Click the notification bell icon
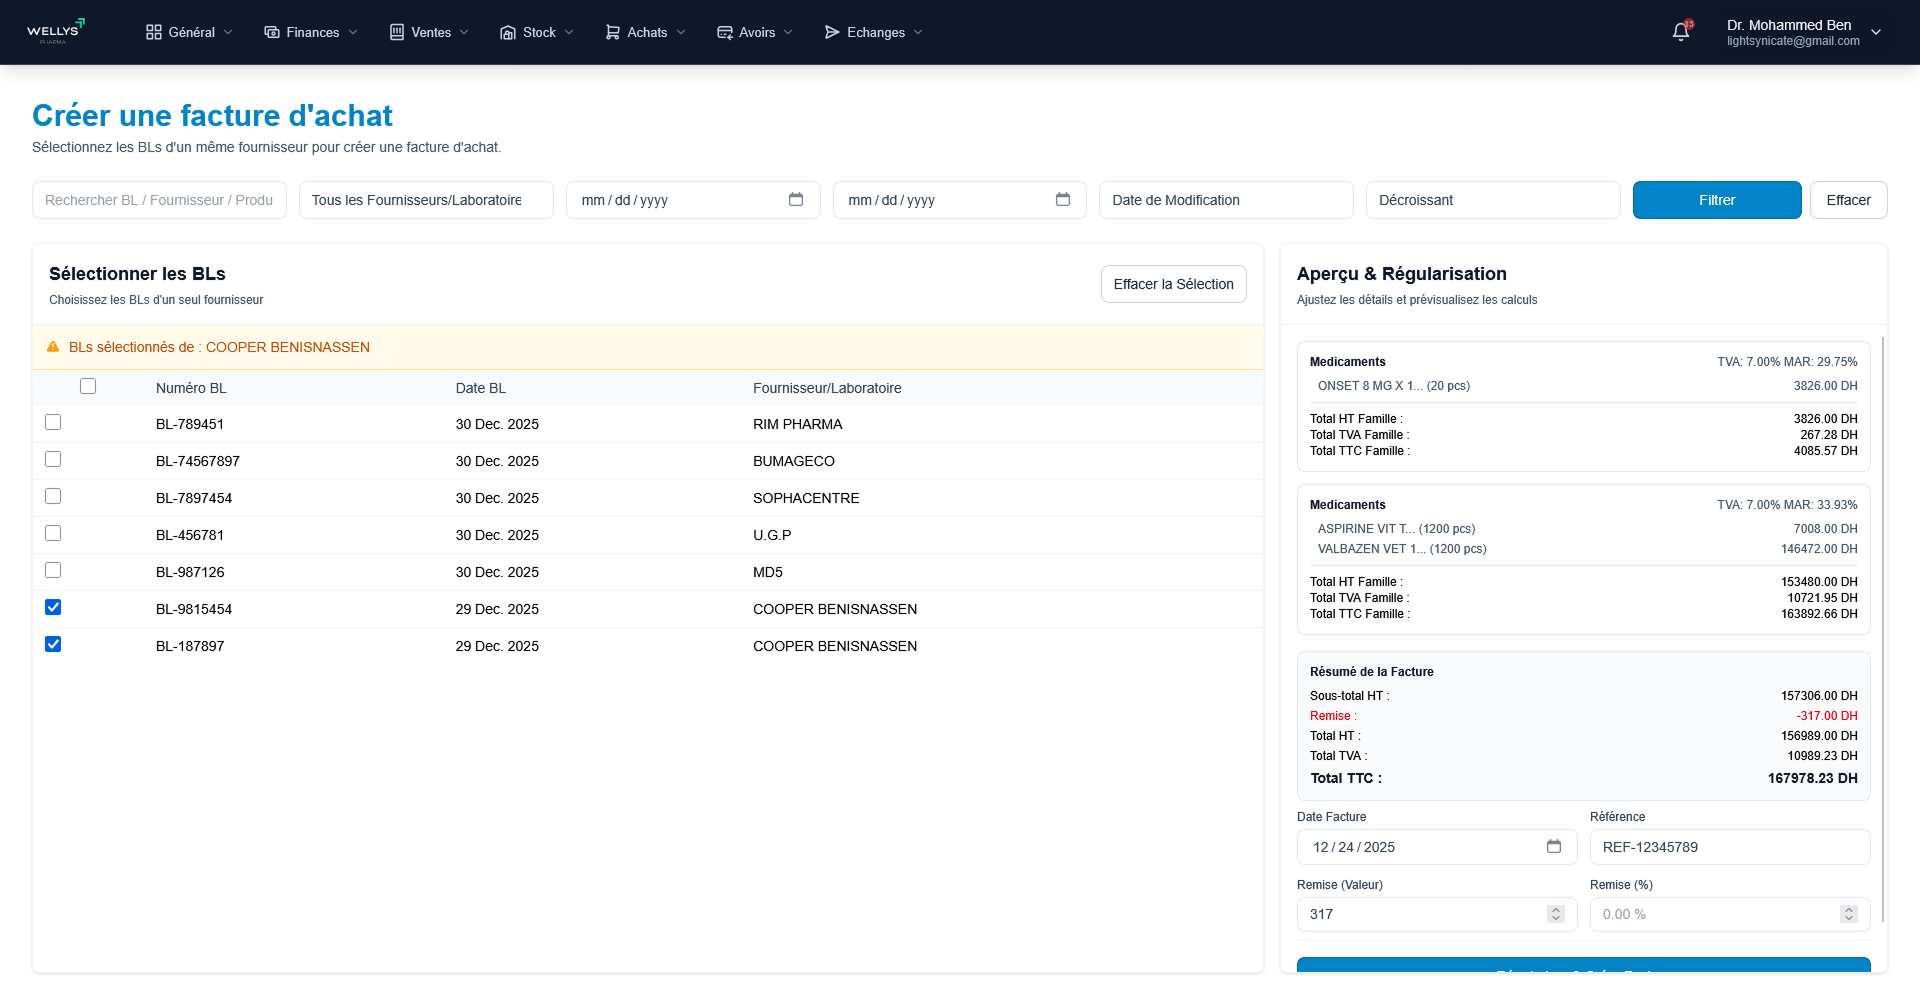The image size is (1920, 1005). point(1681,32)
